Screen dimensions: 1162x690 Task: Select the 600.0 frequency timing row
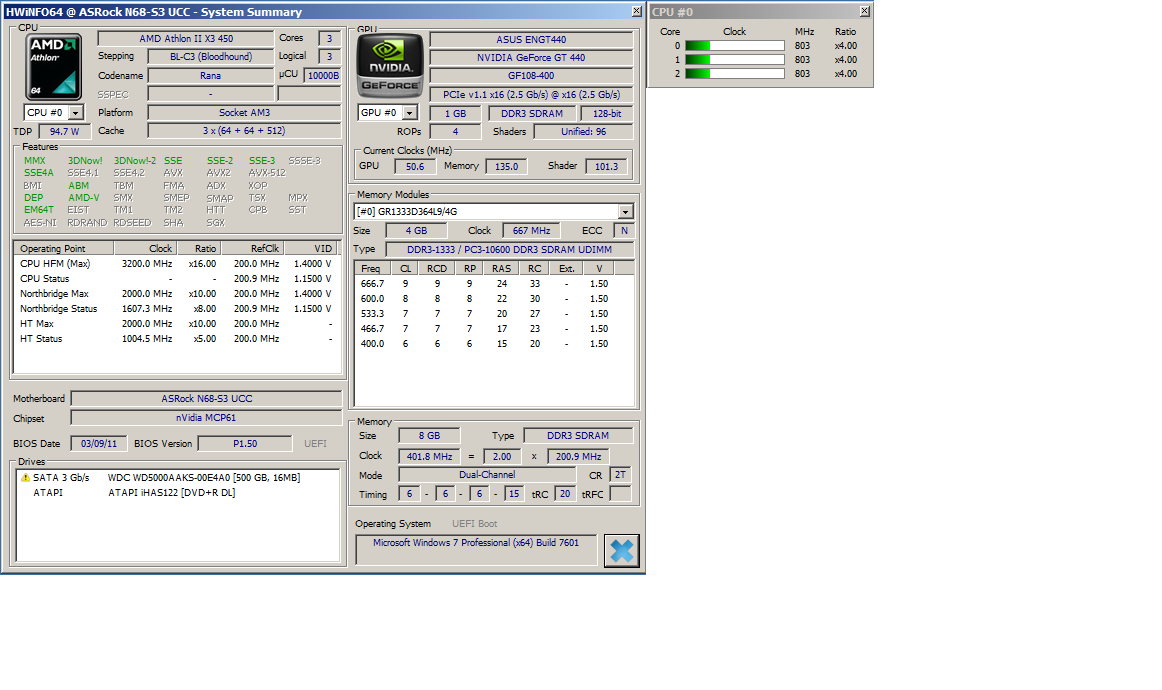pos(494,299)
